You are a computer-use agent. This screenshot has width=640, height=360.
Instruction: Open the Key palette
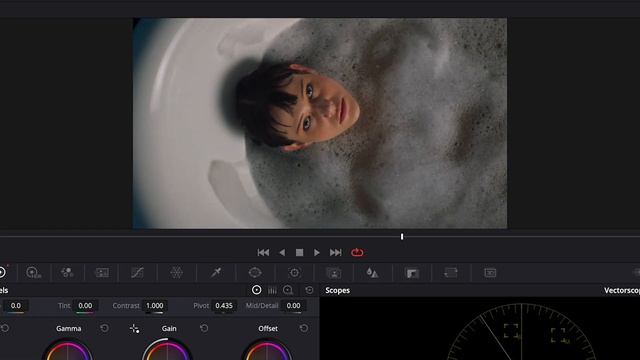[412, 273]
